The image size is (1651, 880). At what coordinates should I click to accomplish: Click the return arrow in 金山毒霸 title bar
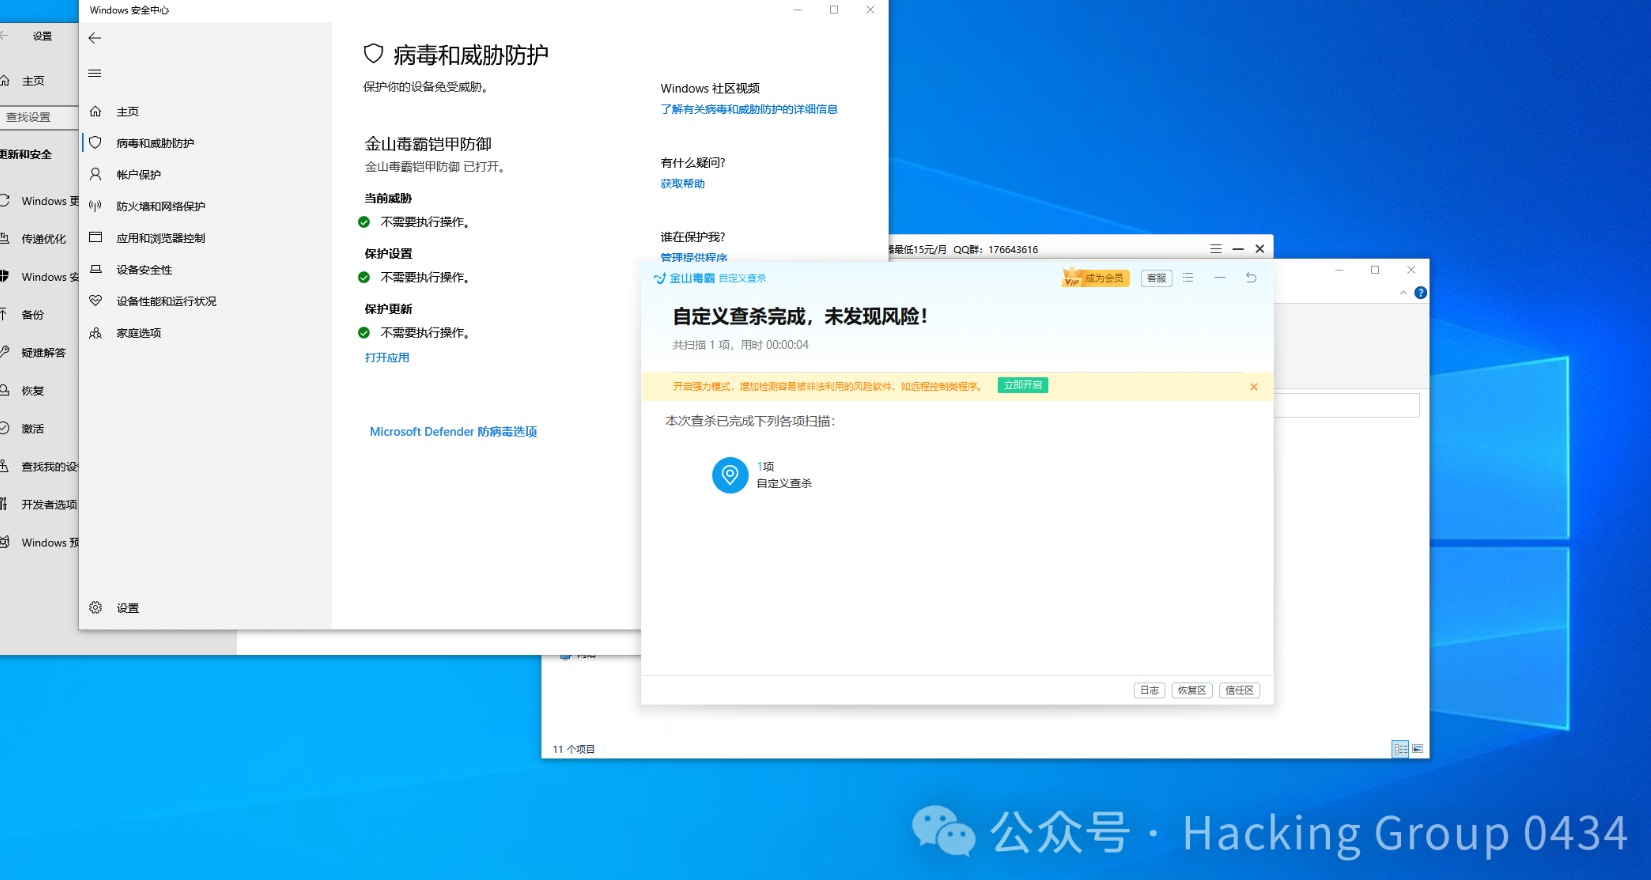1251,278
